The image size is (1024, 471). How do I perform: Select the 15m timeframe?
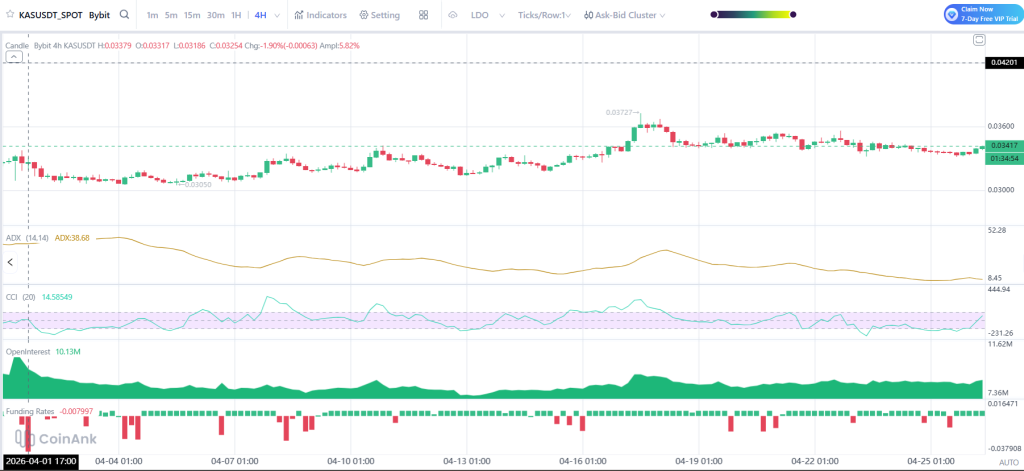click(x=192, y=15)
